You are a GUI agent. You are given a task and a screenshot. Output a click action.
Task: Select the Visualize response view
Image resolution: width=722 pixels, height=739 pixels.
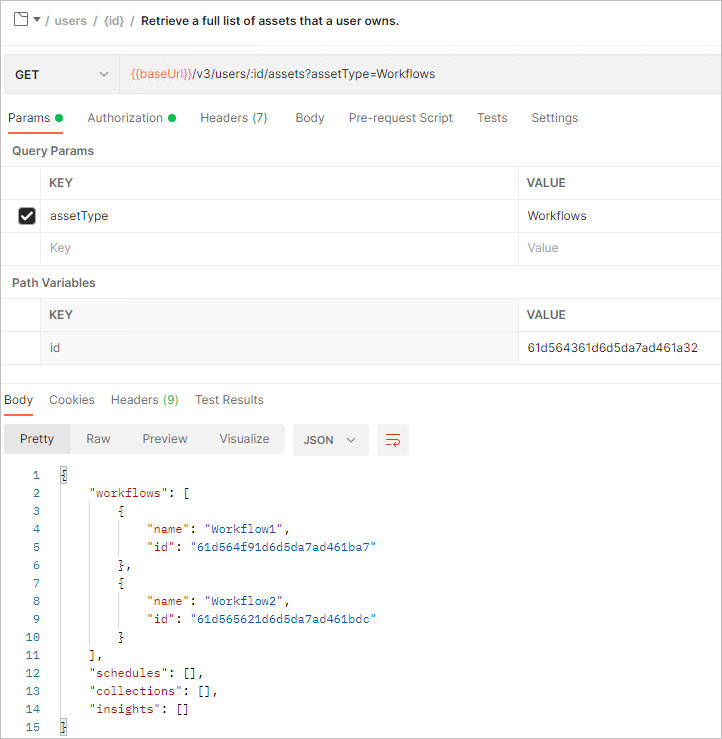(244, 439)
